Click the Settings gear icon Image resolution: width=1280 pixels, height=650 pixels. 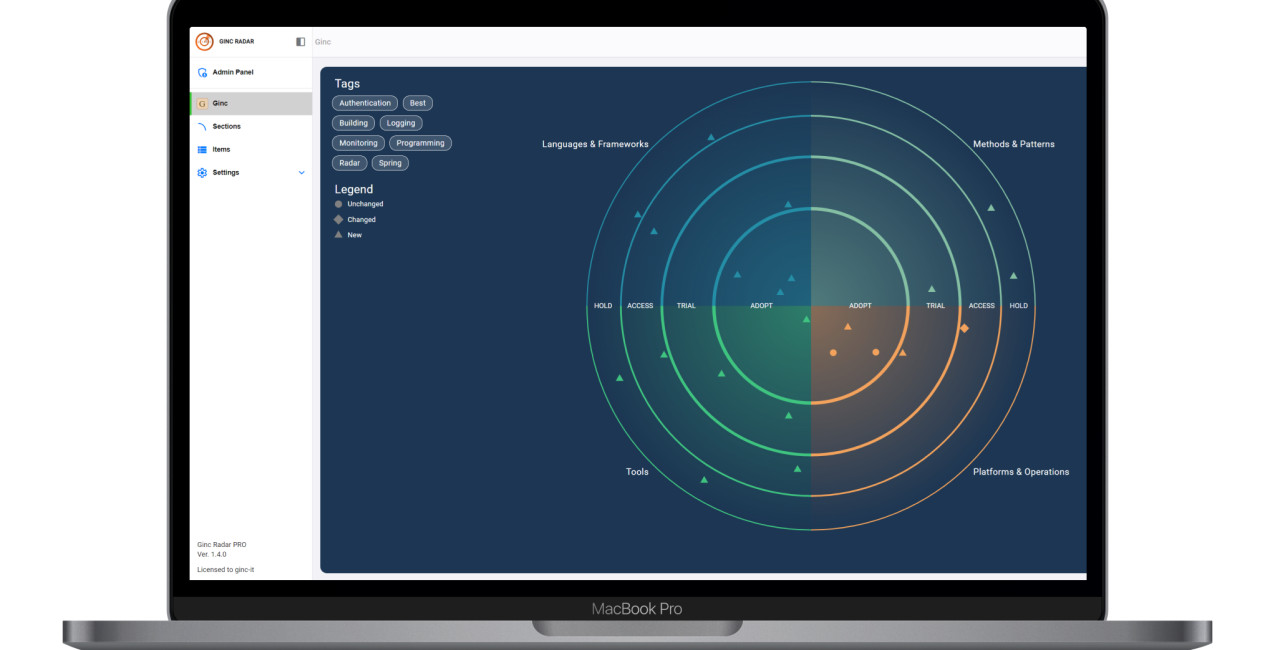point(202,173)
